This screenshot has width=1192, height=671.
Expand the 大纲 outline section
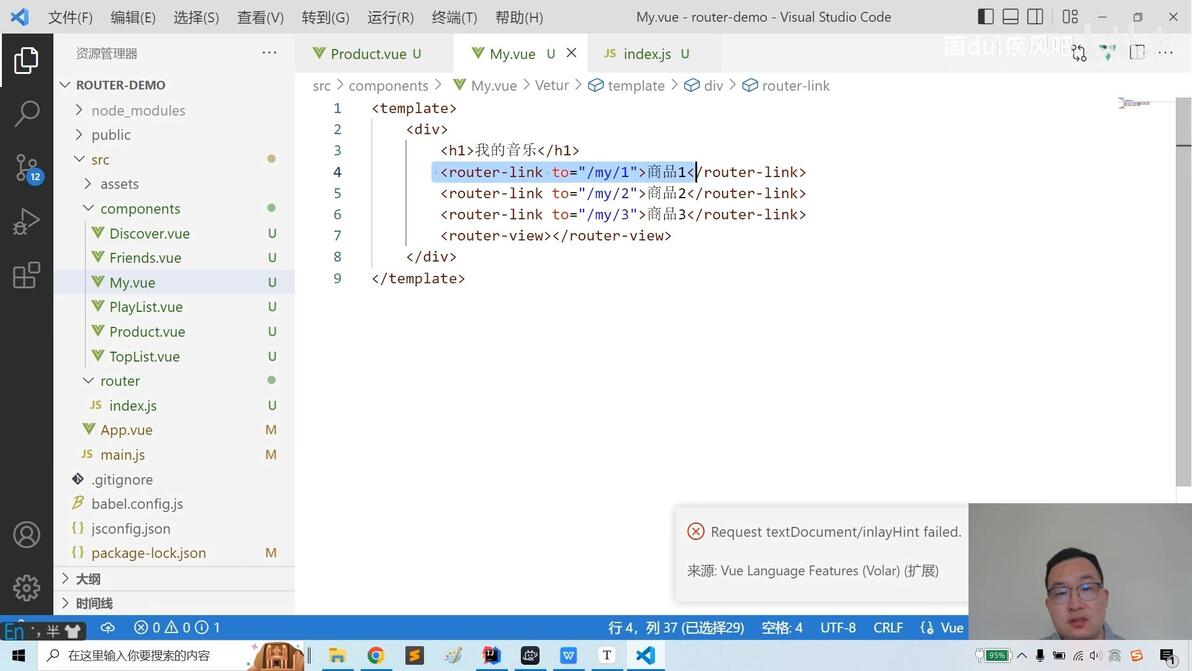click(x=87, y=579)
